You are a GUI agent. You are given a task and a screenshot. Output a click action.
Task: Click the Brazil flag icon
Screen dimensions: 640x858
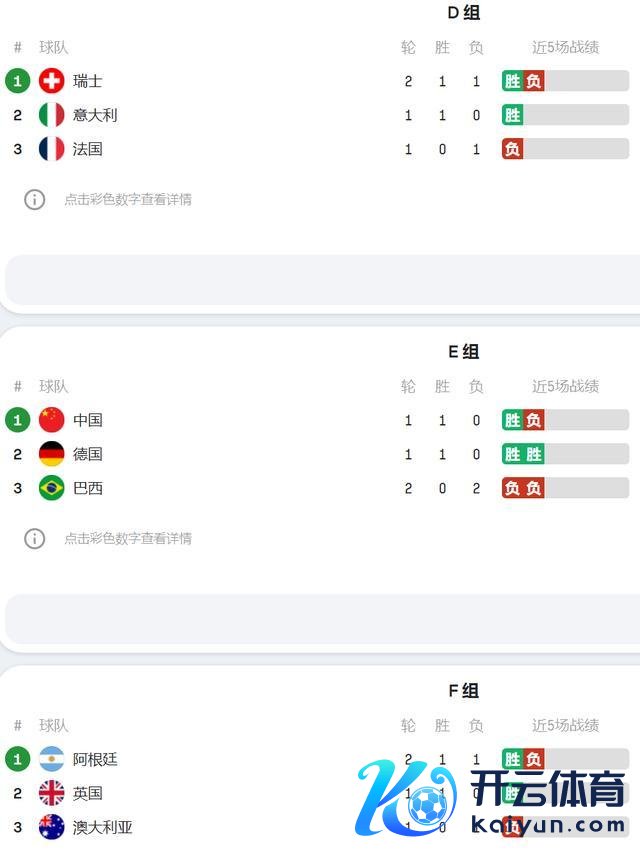(51, 488)
